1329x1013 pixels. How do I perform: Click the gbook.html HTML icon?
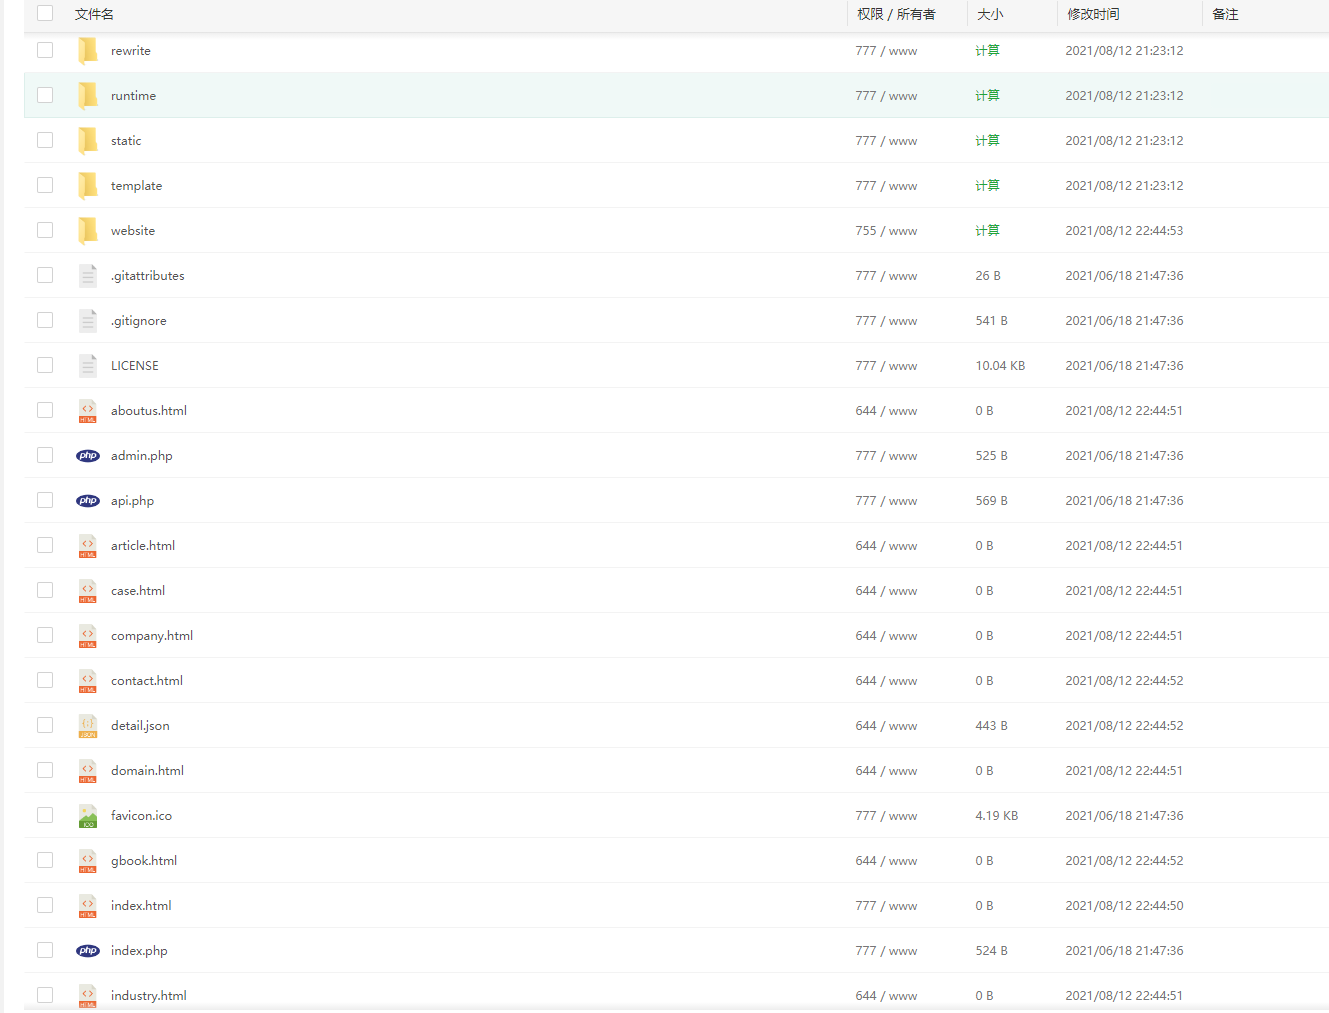click(x=88, y=860)
